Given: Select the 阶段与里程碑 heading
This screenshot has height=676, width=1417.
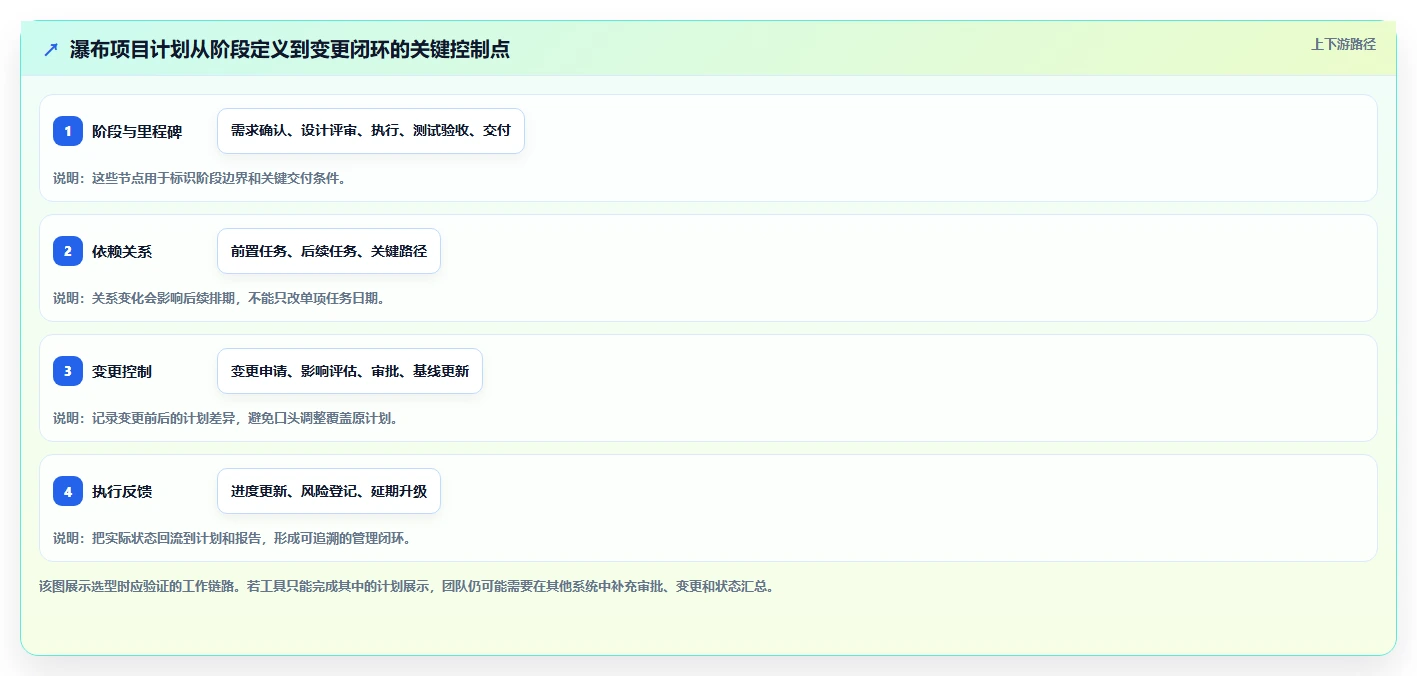Looking at the screenshot, I should (137, 131).
